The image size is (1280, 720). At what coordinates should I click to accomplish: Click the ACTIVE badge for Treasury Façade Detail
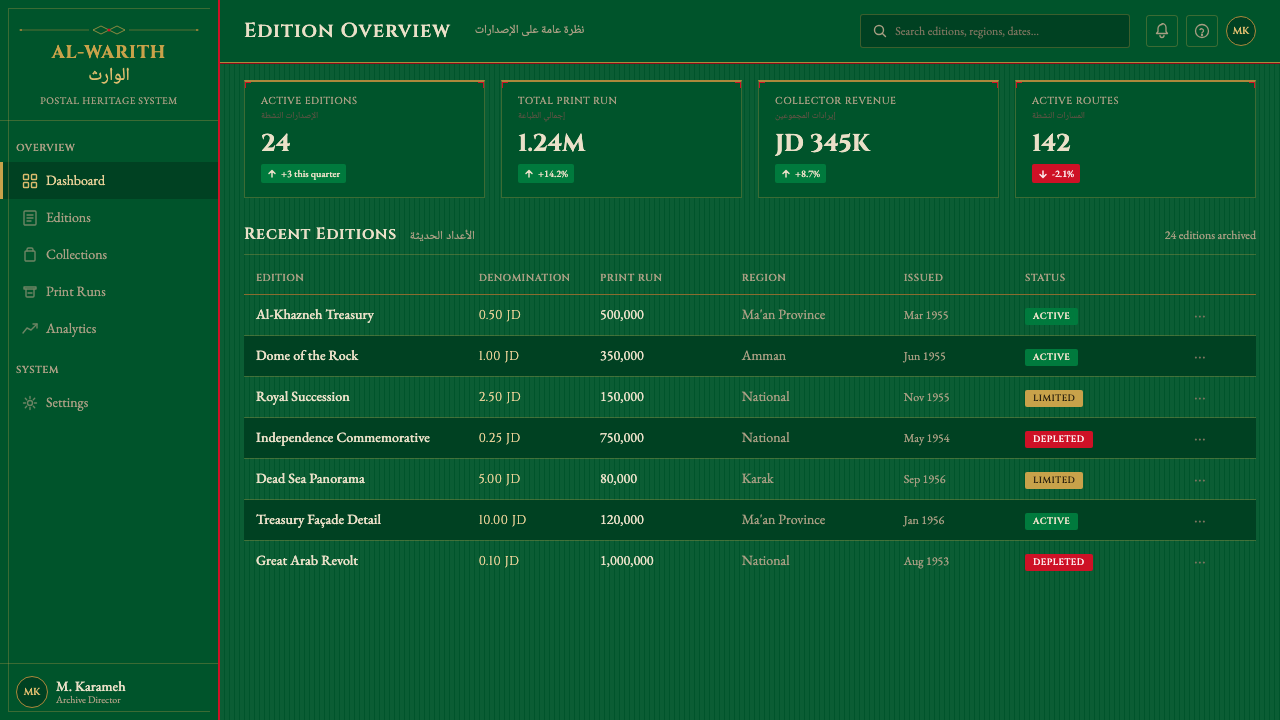tap(1051, 521)
